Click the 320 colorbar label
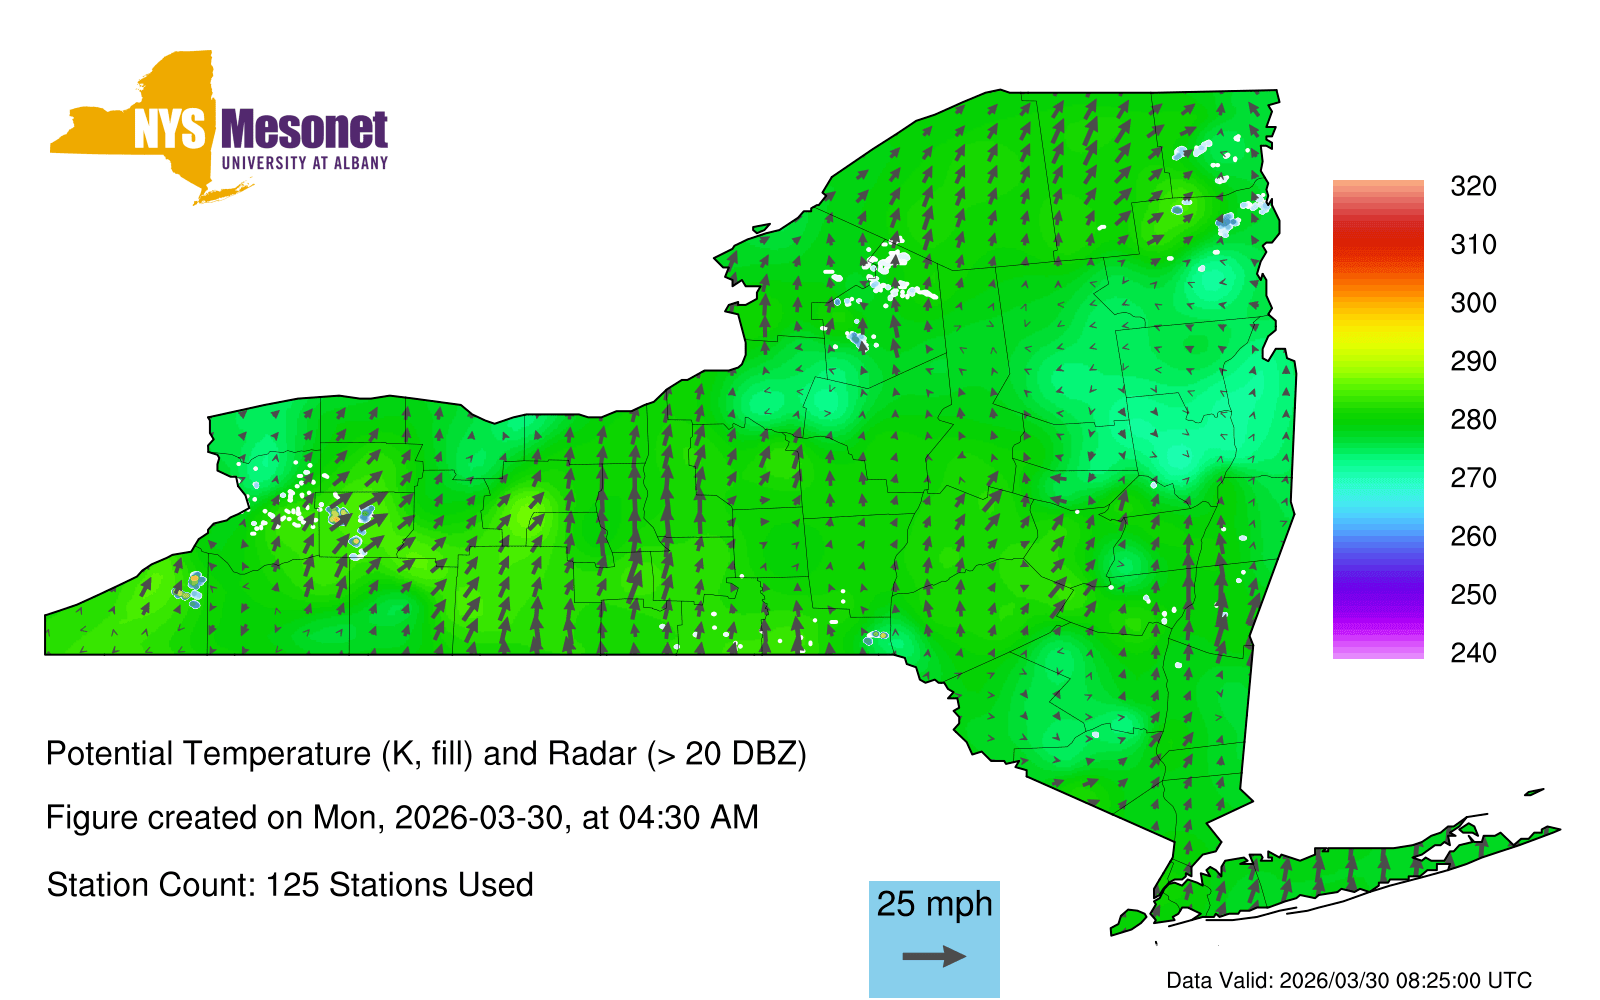 (1473, 187)
